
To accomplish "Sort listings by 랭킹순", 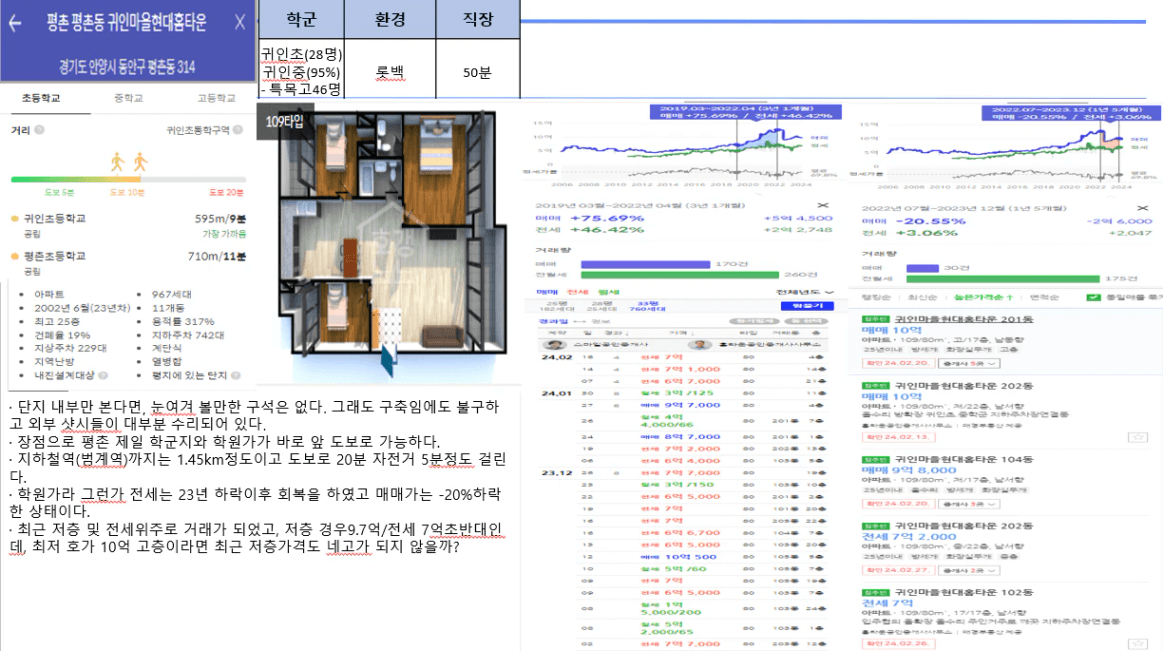I will (x=876, y=297).
